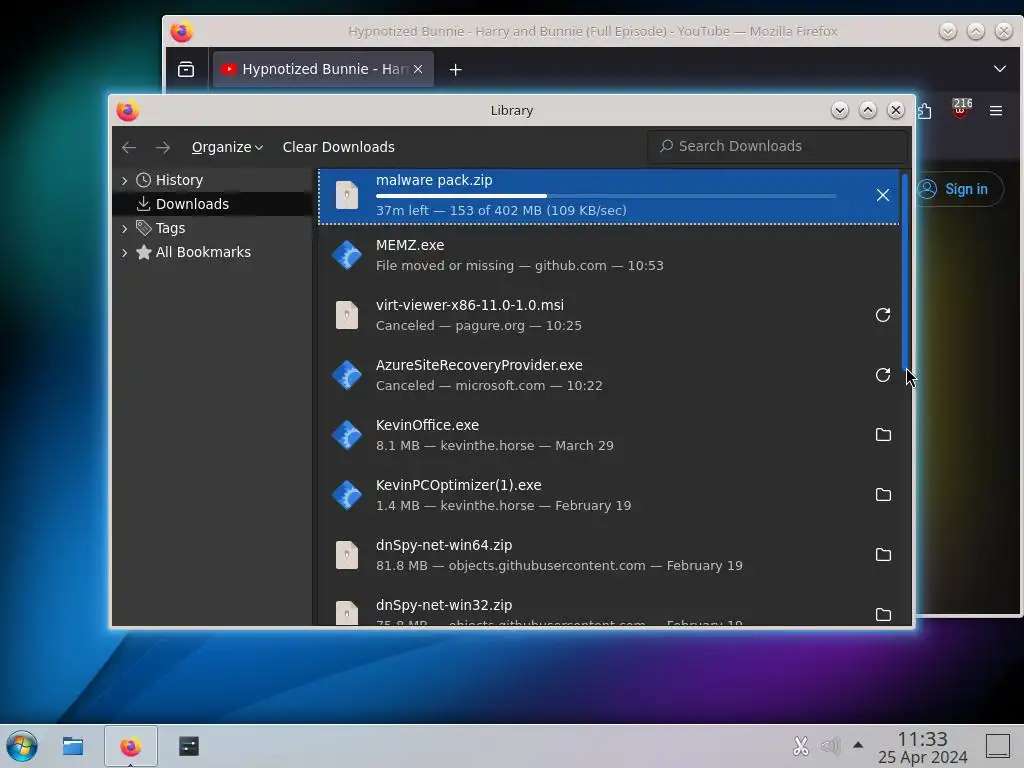Maximize the Library window
Image resolution: width=1024 pixels, height=768 pixels.
[x=868, y=110]
